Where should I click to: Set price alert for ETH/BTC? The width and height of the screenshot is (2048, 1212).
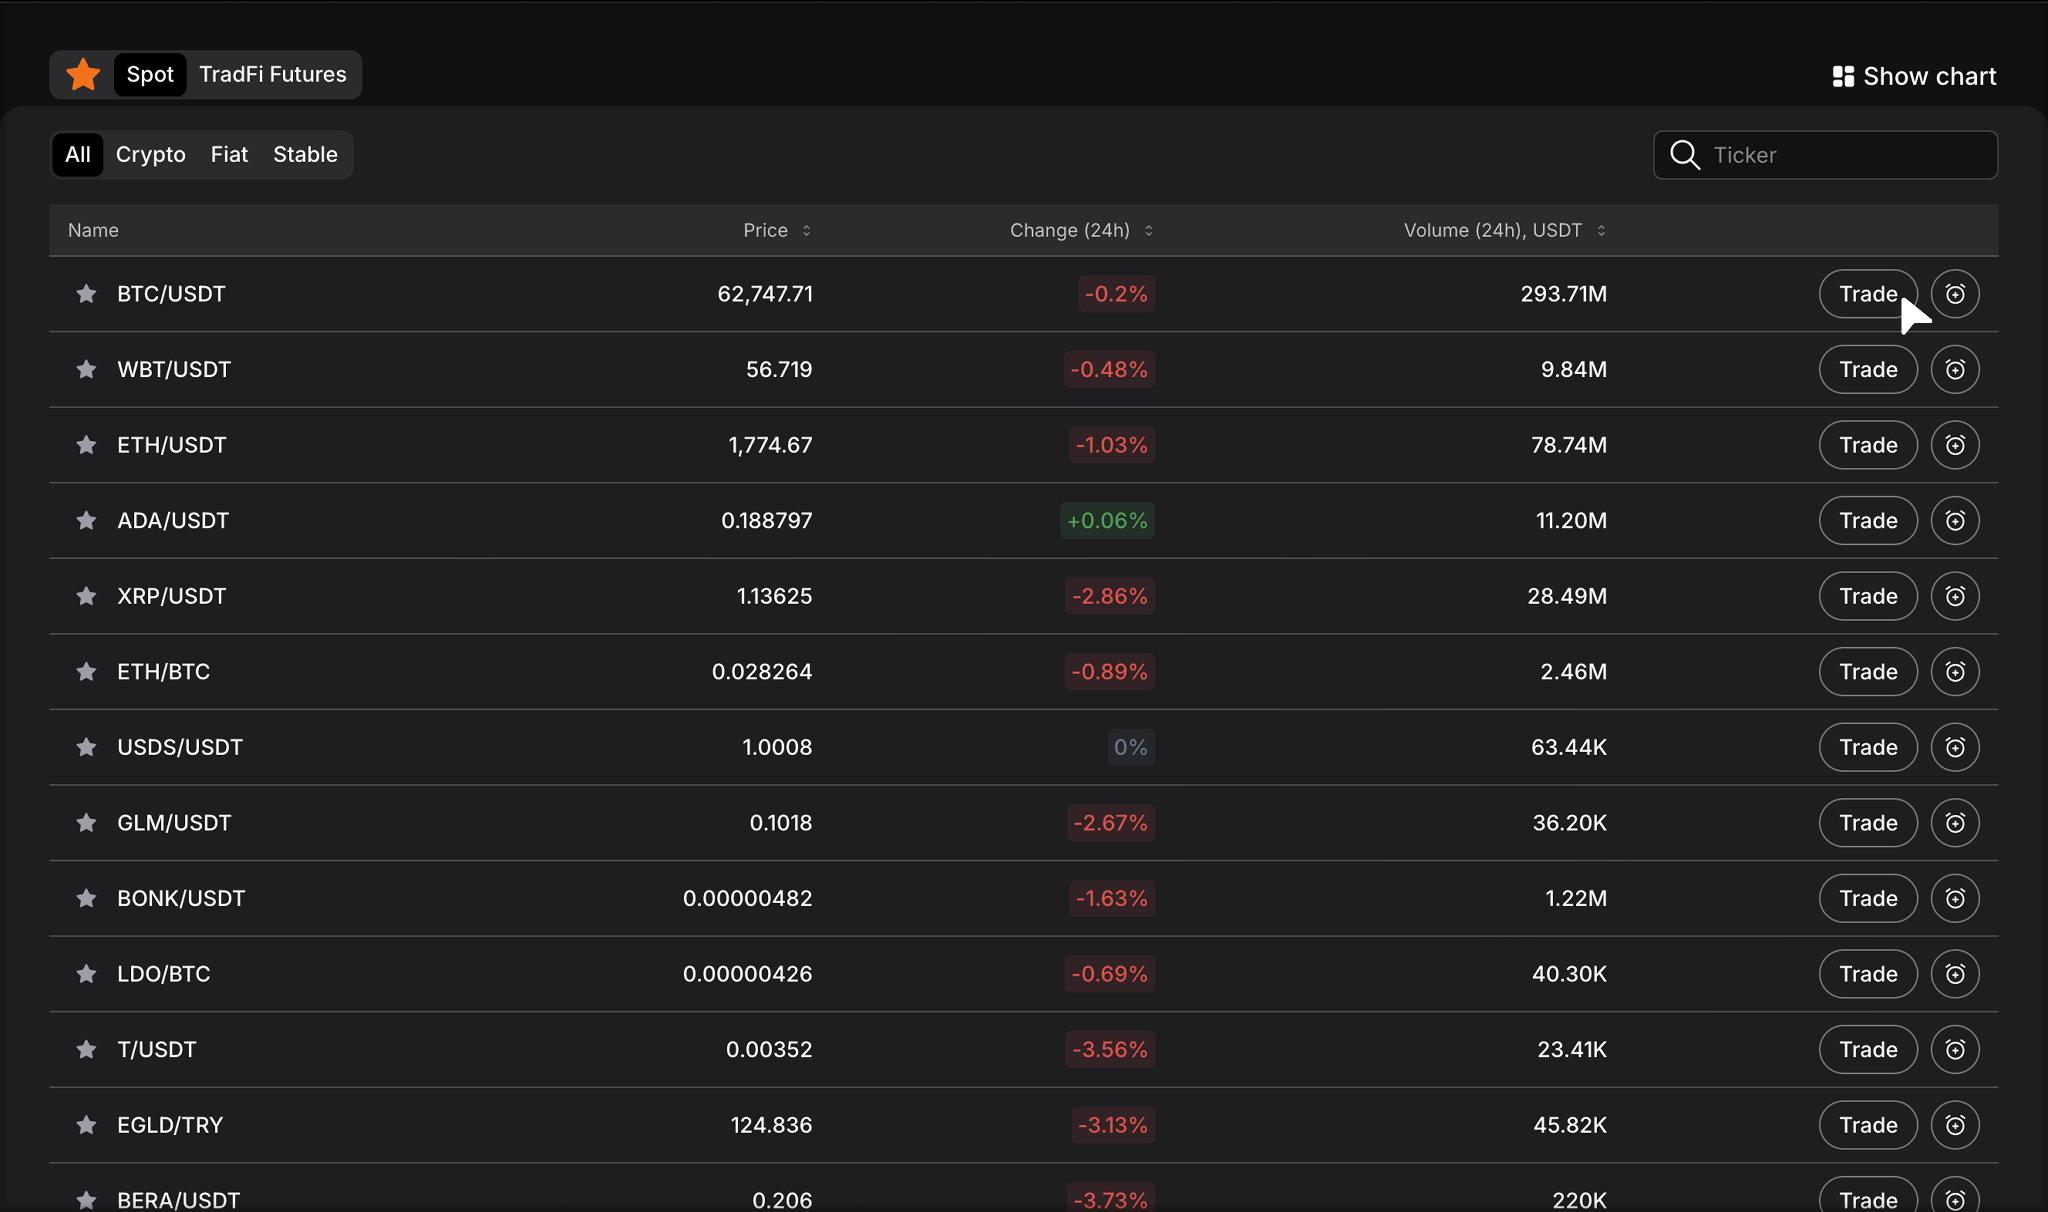(x=1955, y=672)
